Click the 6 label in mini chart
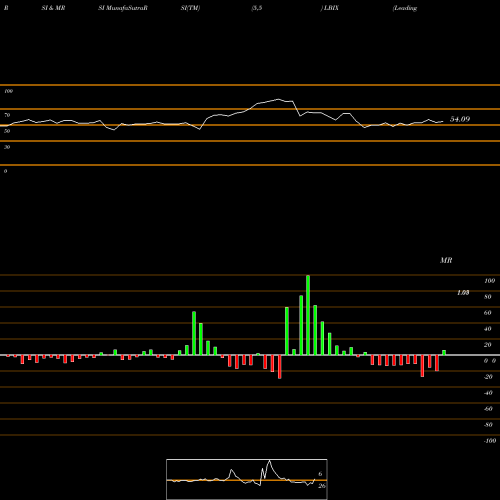The image size is (500, 500). [320, 474]
